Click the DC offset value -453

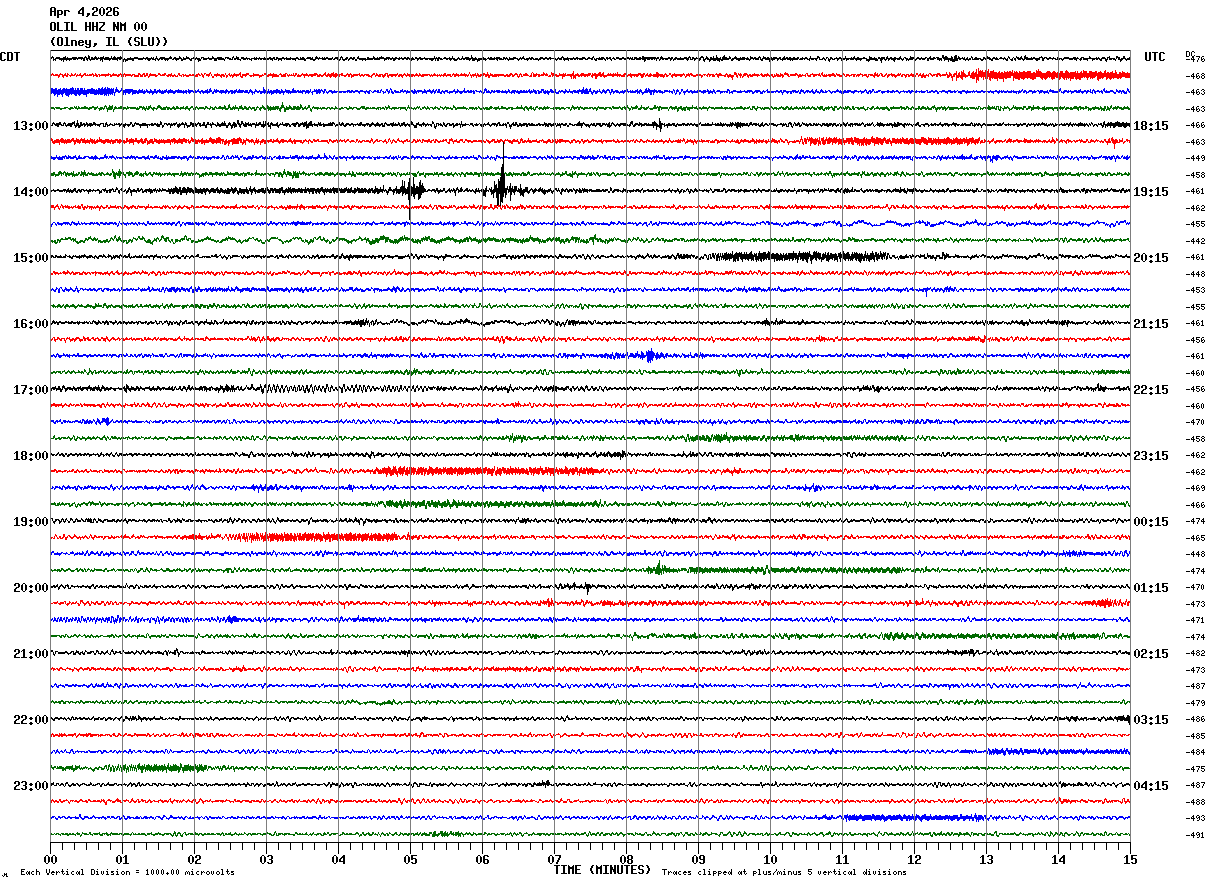pos(1195,290)
